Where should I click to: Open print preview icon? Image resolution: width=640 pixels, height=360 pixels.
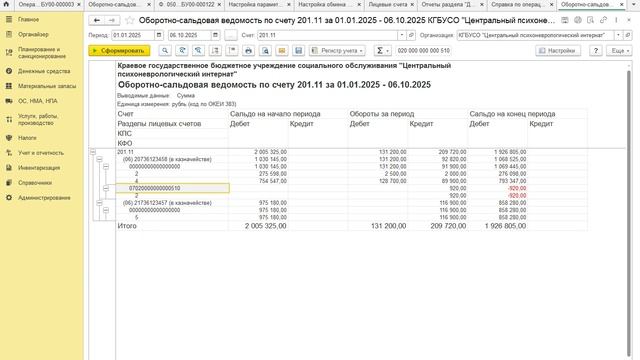point(265,50)
